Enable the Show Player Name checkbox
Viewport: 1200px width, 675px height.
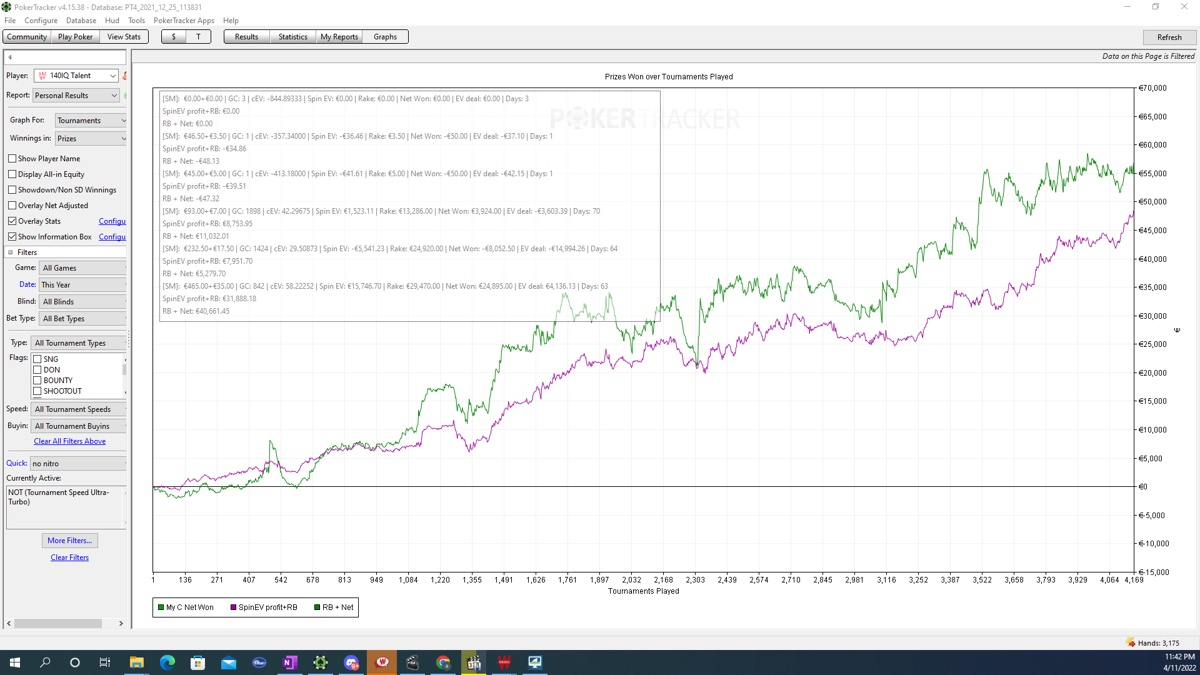[x=12, y=158]
